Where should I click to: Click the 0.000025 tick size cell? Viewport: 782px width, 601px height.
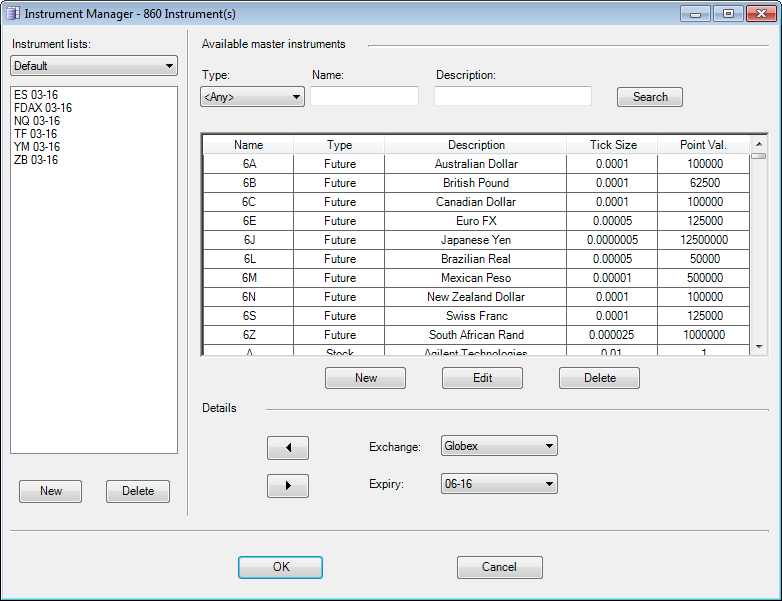[x=612, y=335]
